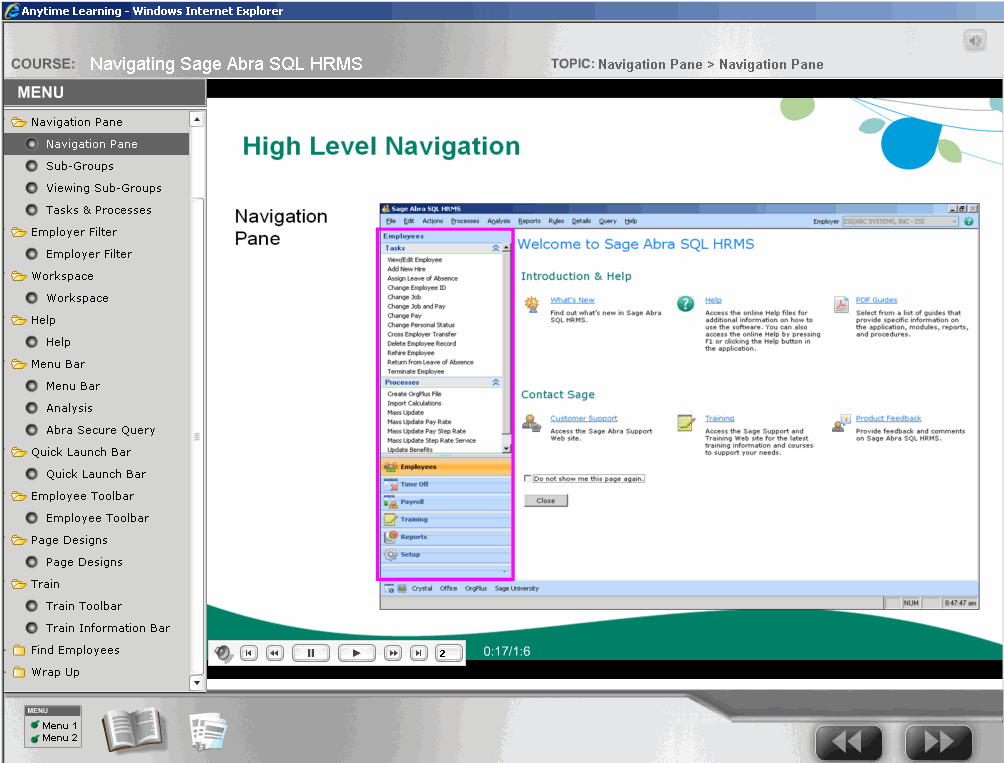Pause the lesson playback
Viewport: 1004px width, 763px height.
(311, 653)
